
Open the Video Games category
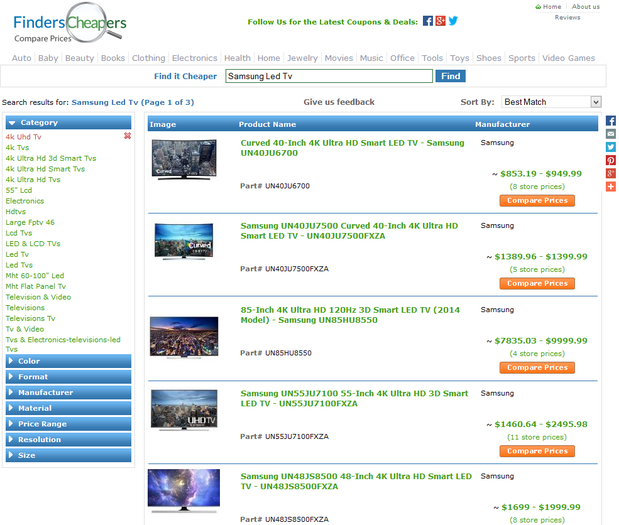click(568, 58)
